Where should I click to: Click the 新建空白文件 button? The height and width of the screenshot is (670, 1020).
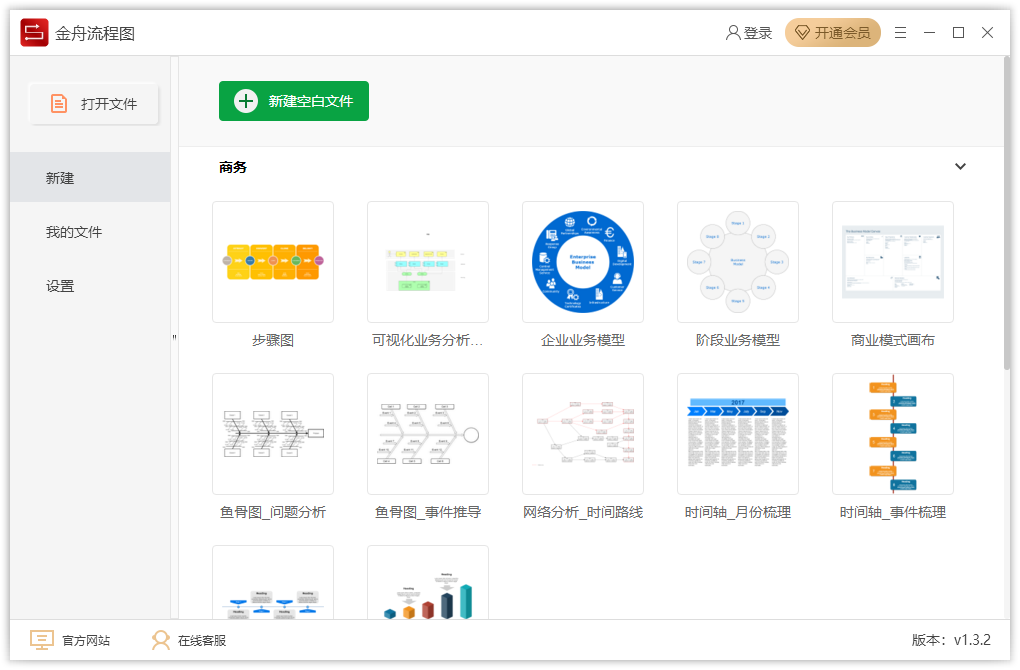click(x=294, y=101)
